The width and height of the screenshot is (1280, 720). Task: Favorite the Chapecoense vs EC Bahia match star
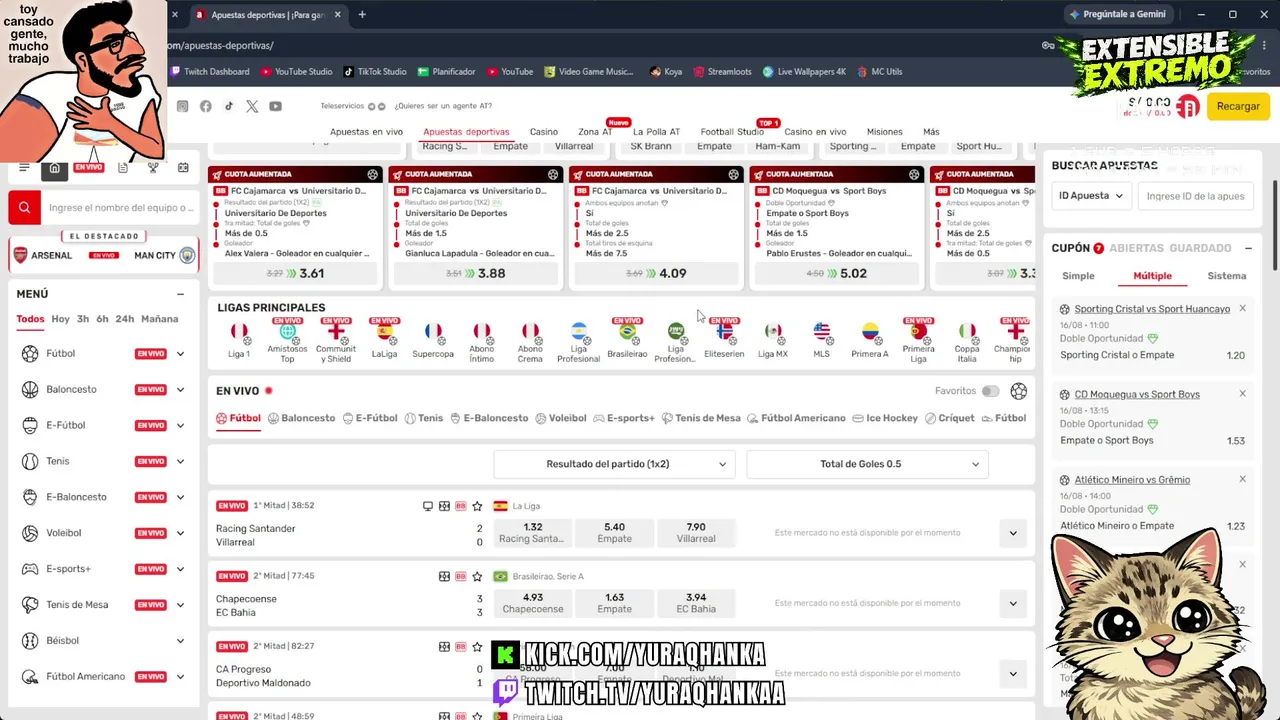click(x=477, y=577)
